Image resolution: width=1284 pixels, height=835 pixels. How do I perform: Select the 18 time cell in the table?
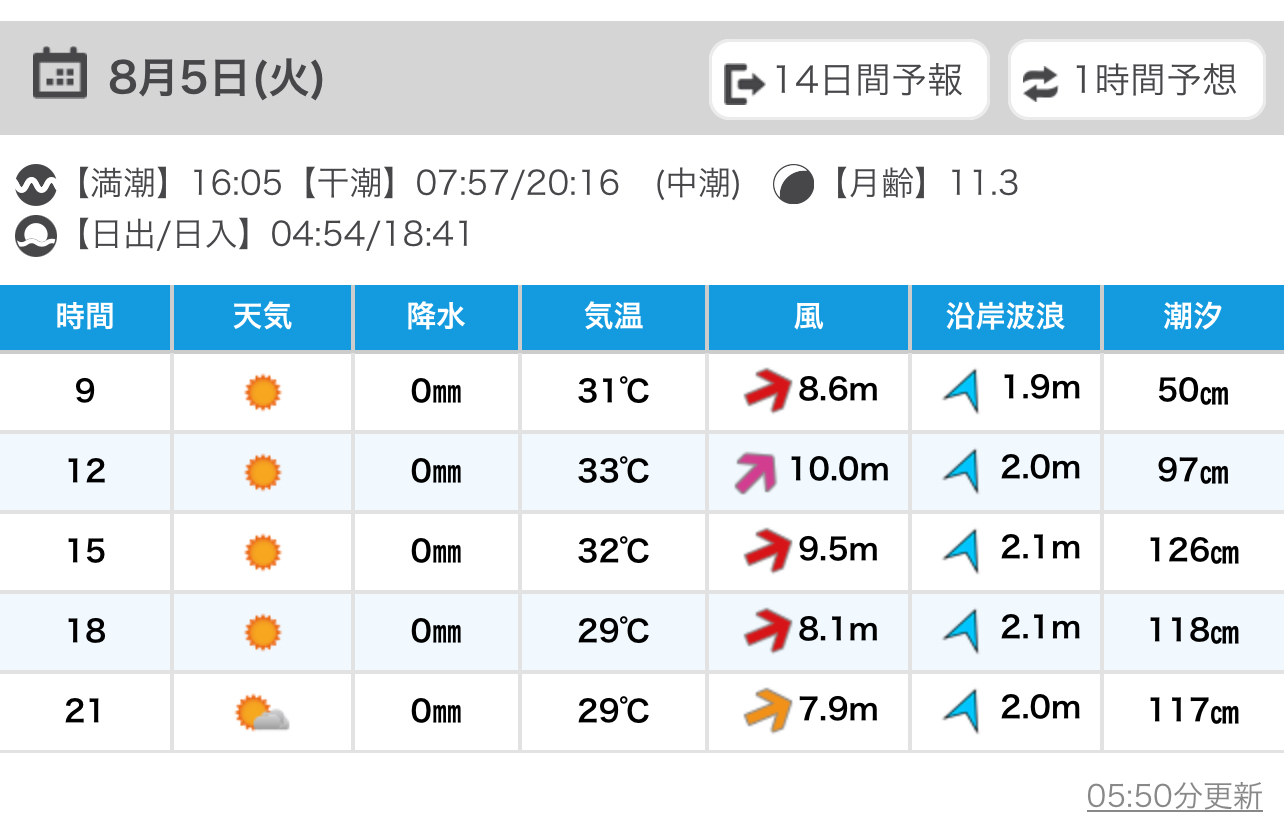(85, 631)
